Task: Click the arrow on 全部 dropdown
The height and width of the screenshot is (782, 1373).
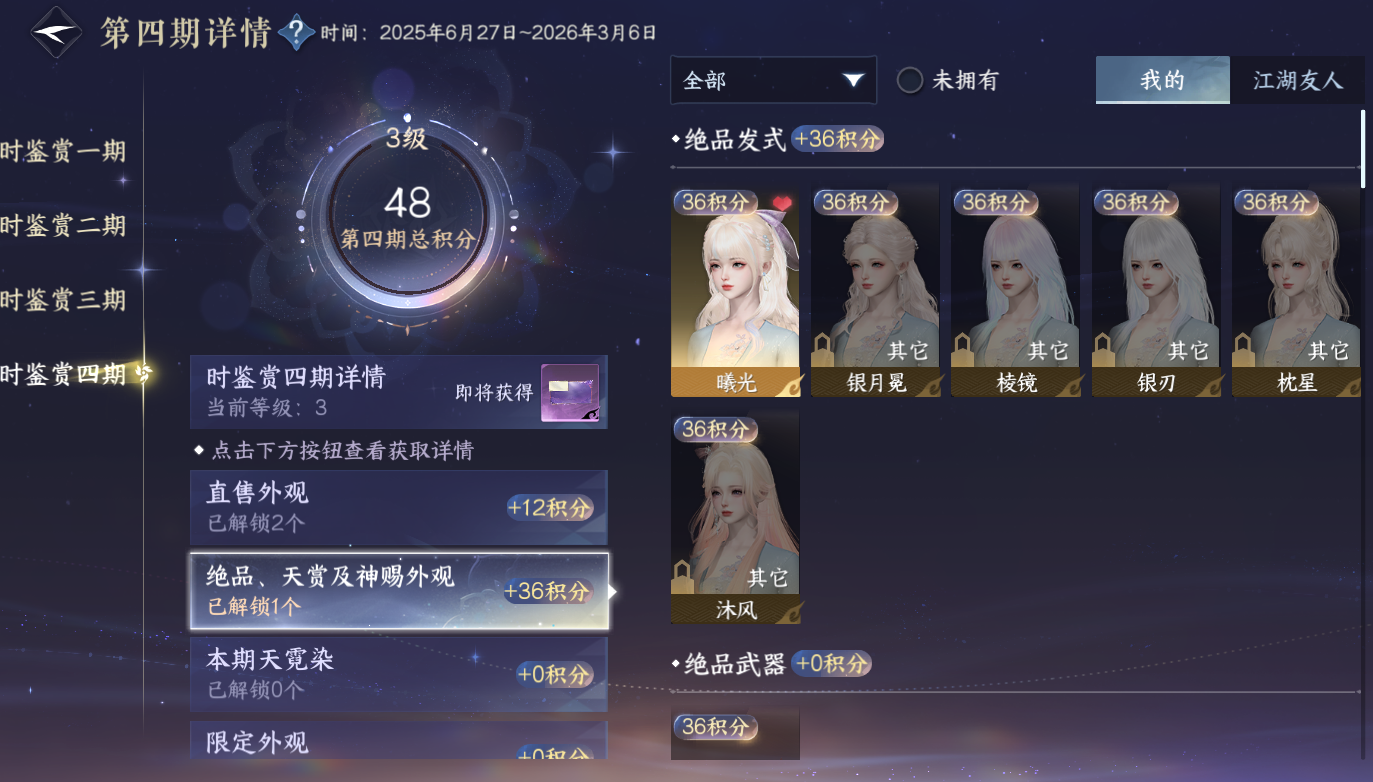Action: (x=853, y=81)
